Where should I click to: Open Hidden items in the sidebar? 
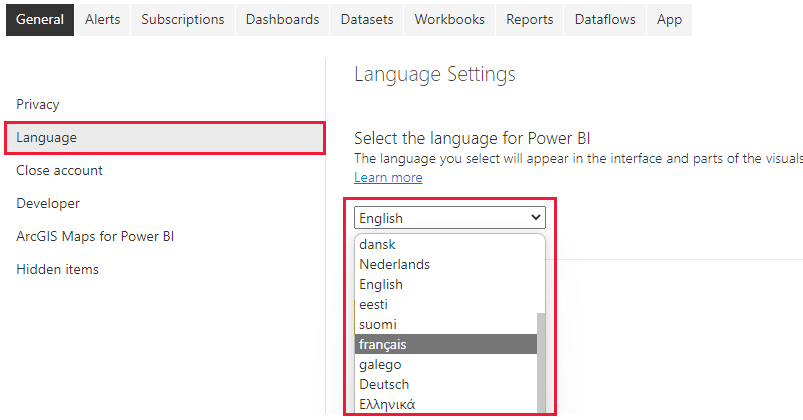[x=57, y=269]
